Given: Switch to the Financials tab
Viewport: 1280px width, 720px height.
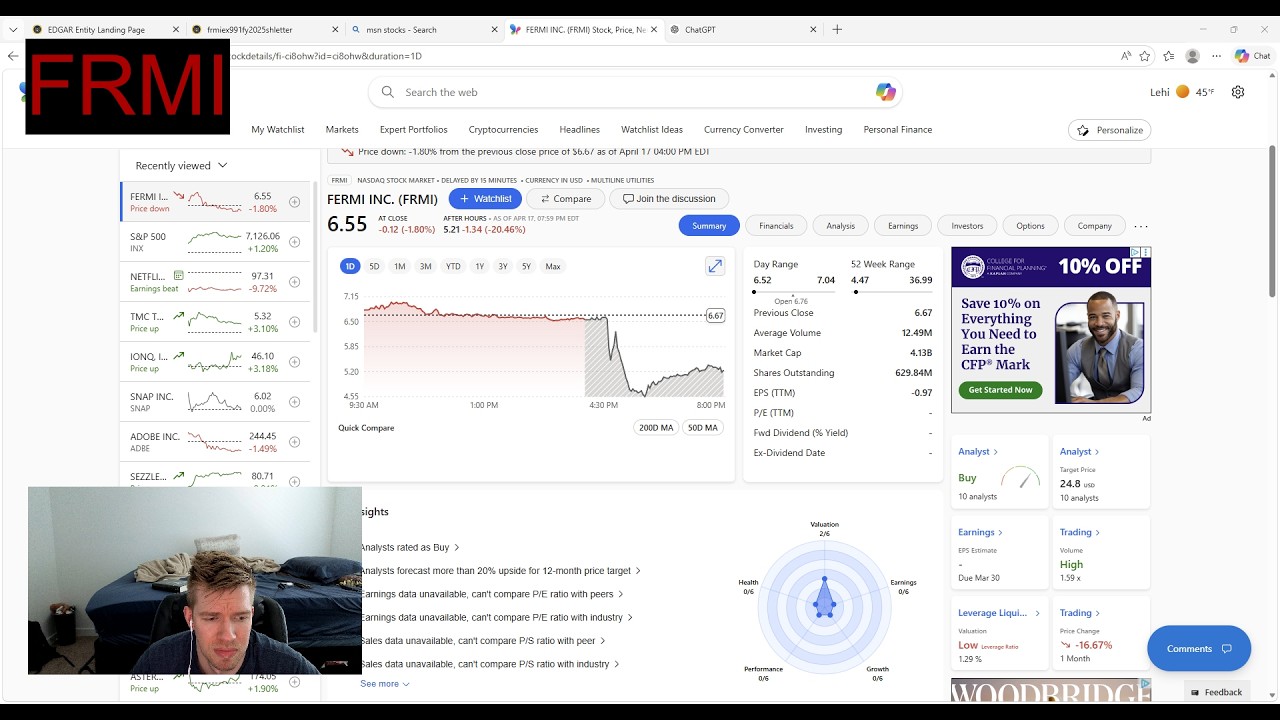Looking at the screenshot, I should pos(776,226).
